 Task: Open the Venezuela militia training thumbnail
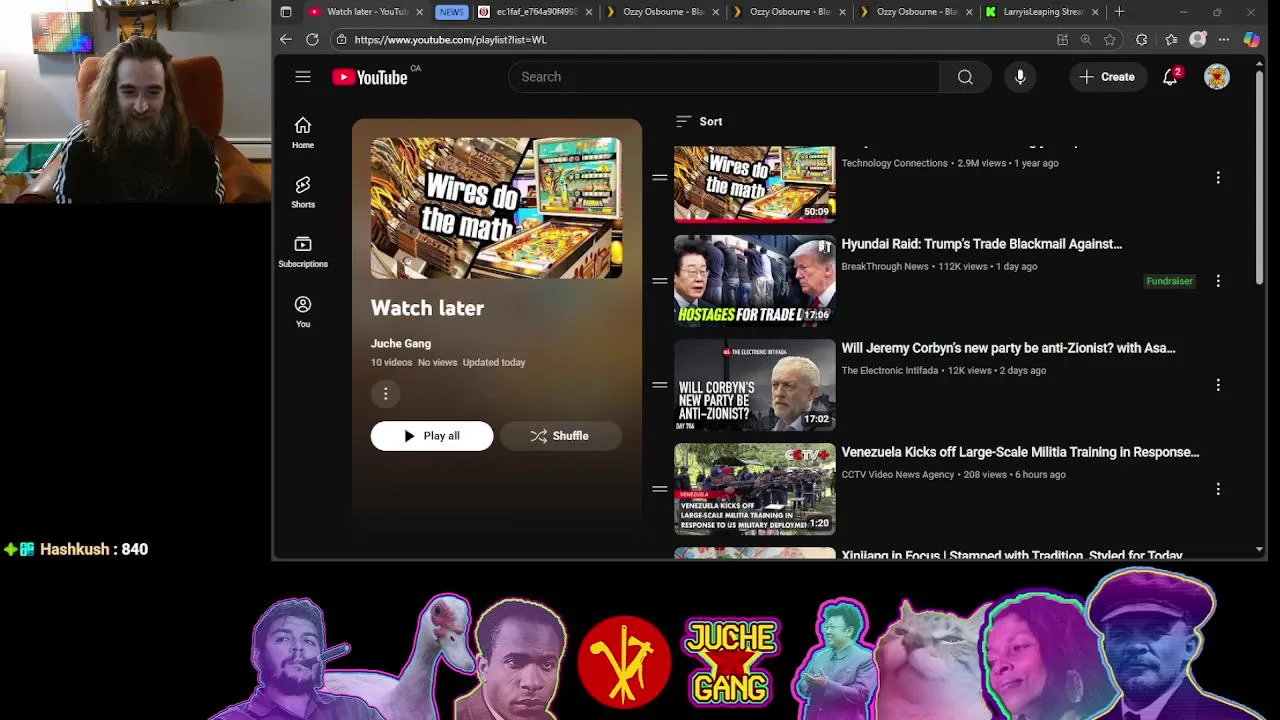[x=754, y=489]
